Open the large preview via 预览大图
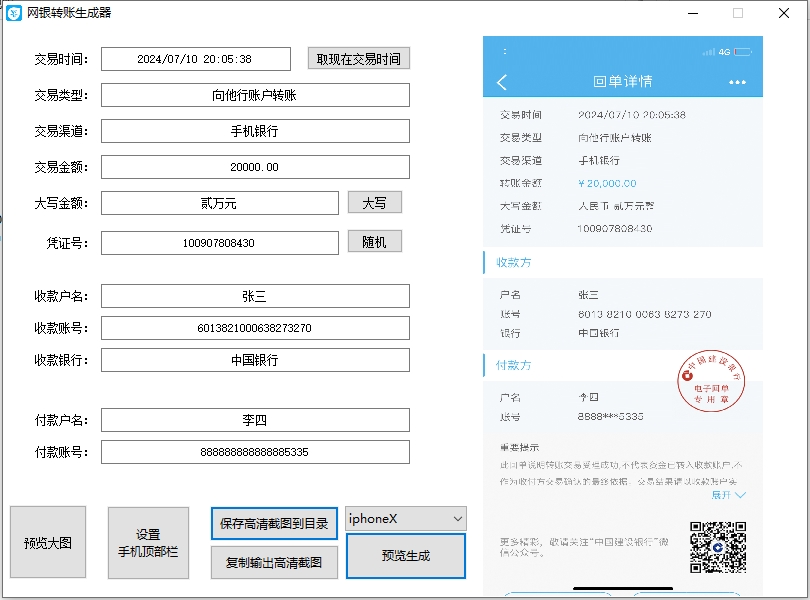This screenshot has width=810, height=600. pos(47,542)
